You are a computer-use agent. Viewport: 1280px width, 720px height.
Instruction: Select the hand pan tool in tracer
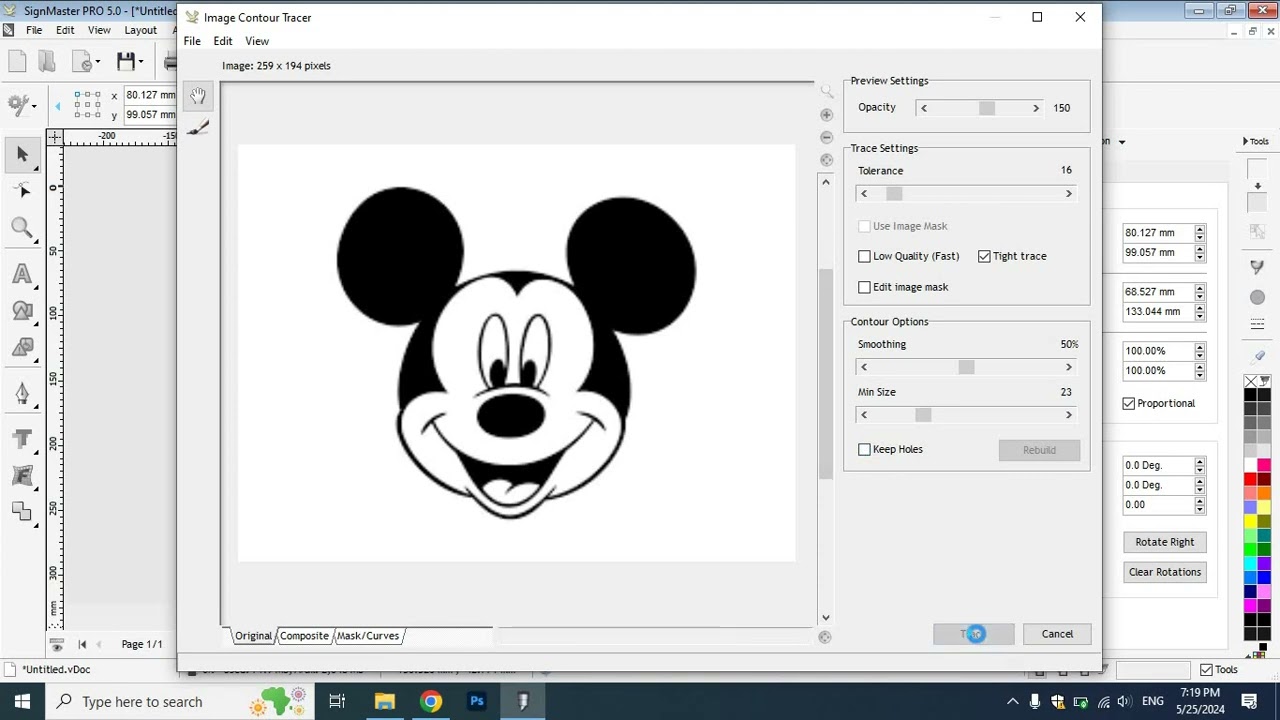click(x=198, y=96)
